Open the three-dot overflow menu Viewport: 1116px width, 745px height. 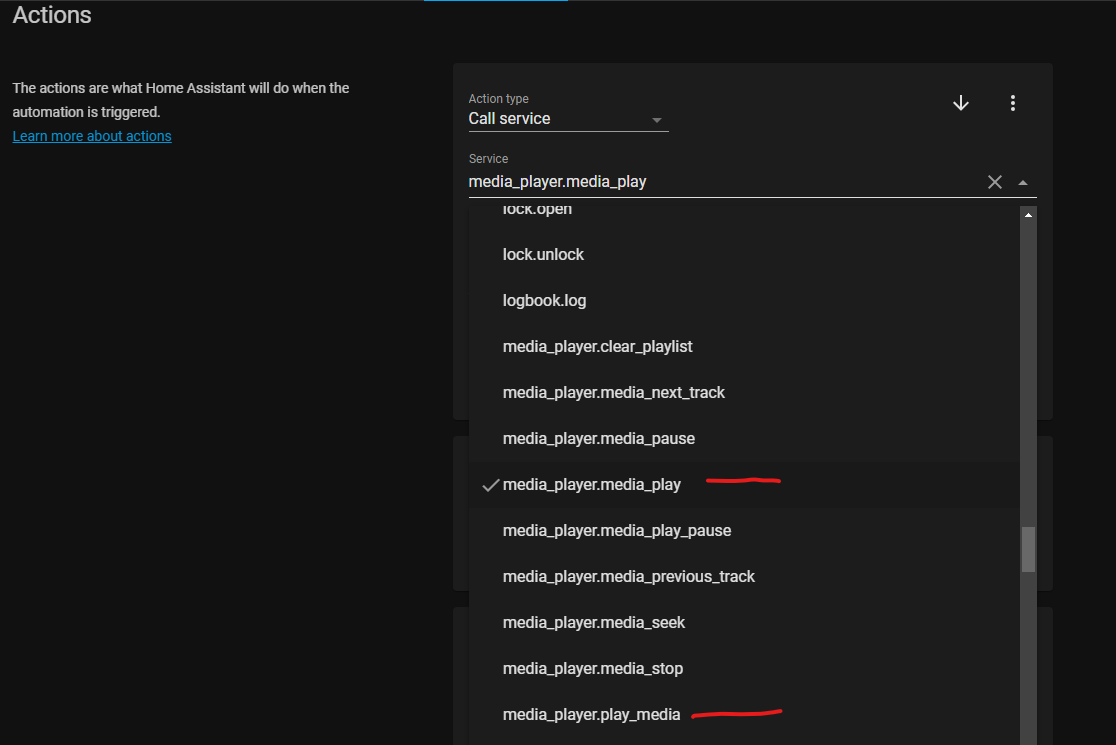tap(1013, 103)
